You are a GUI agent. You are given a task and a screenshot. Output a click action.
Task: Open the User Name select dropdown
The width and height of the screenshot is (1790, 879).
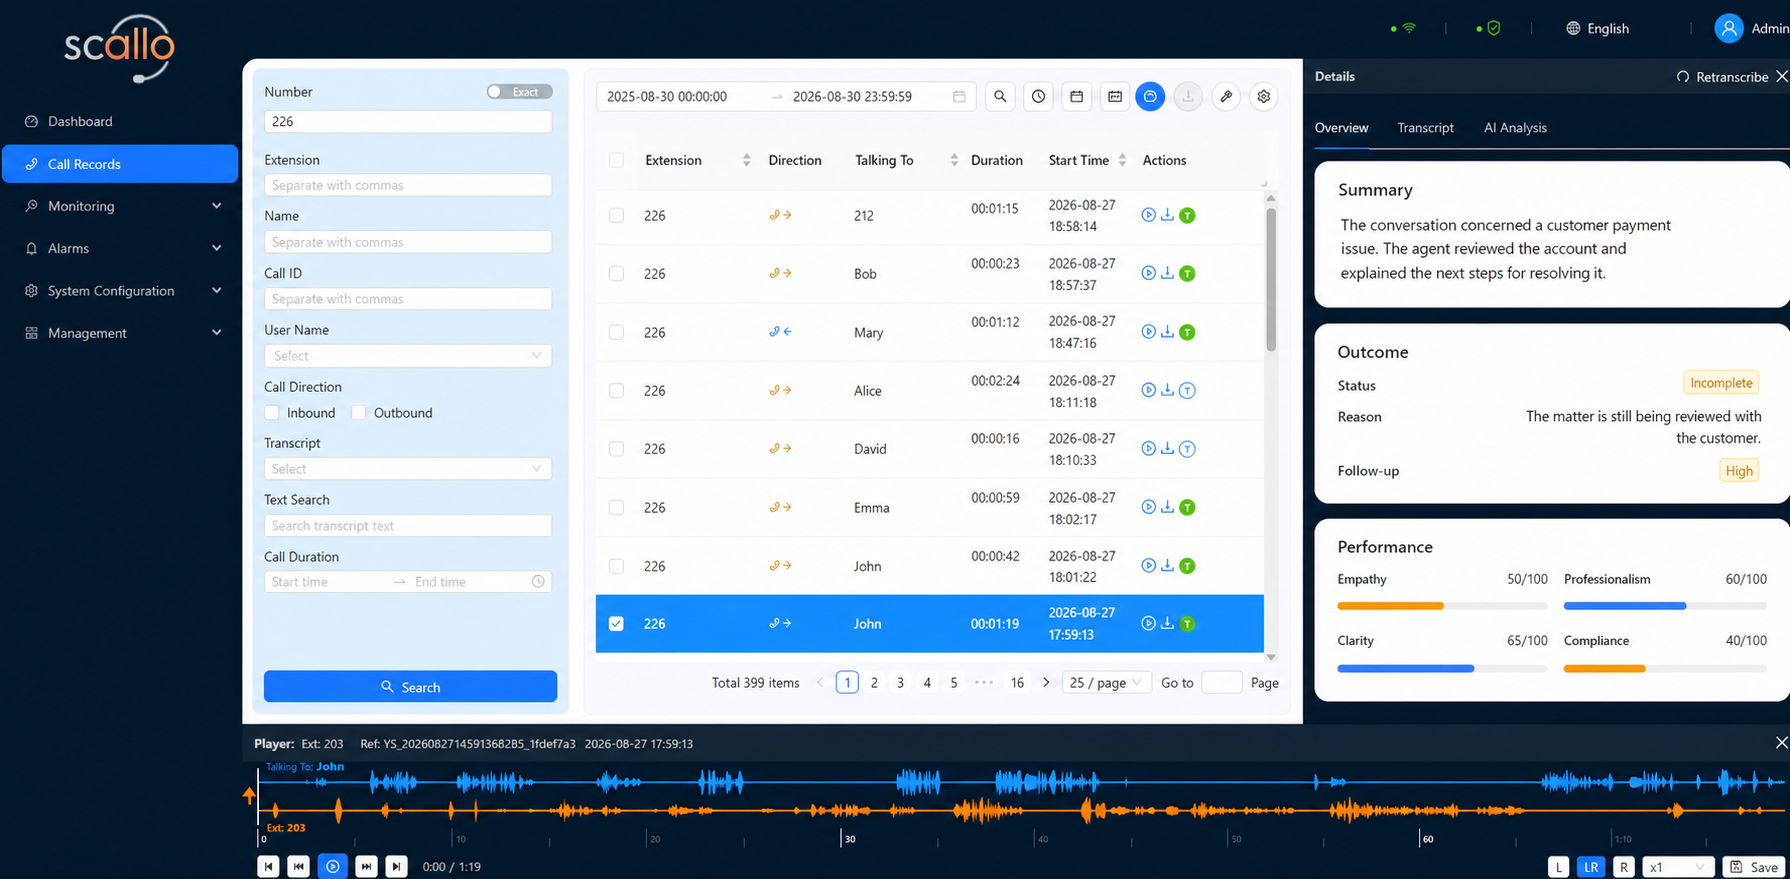tap(408, 356)
